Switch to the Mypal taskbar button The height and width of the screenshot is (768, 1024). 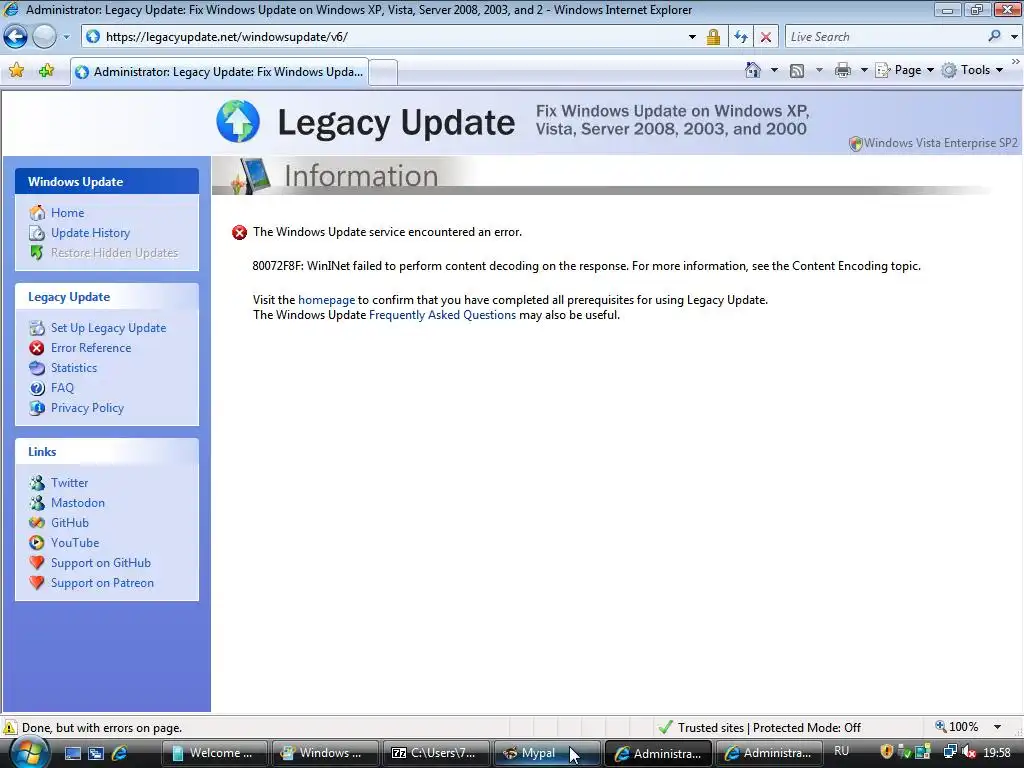[546, 753]
